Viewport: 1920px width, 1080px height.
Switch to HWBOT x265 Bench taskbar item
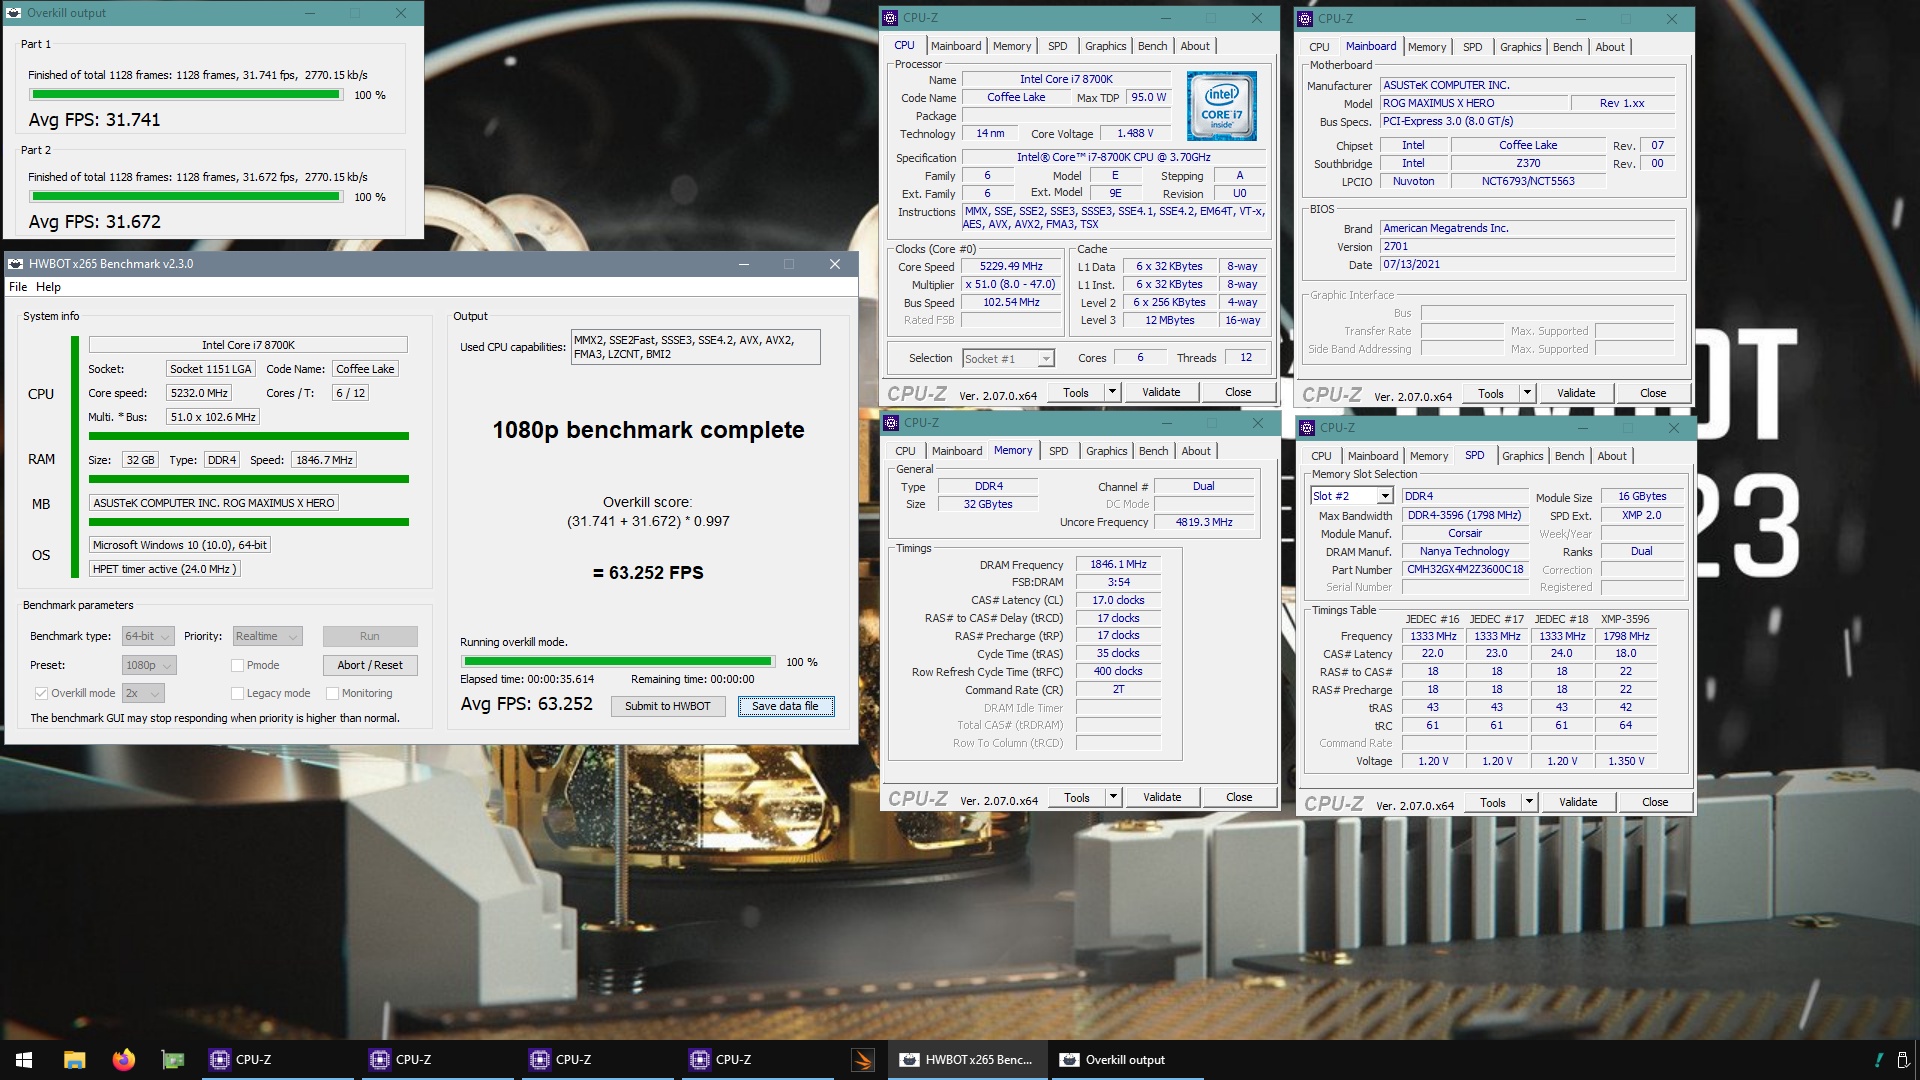(967, 1060)
